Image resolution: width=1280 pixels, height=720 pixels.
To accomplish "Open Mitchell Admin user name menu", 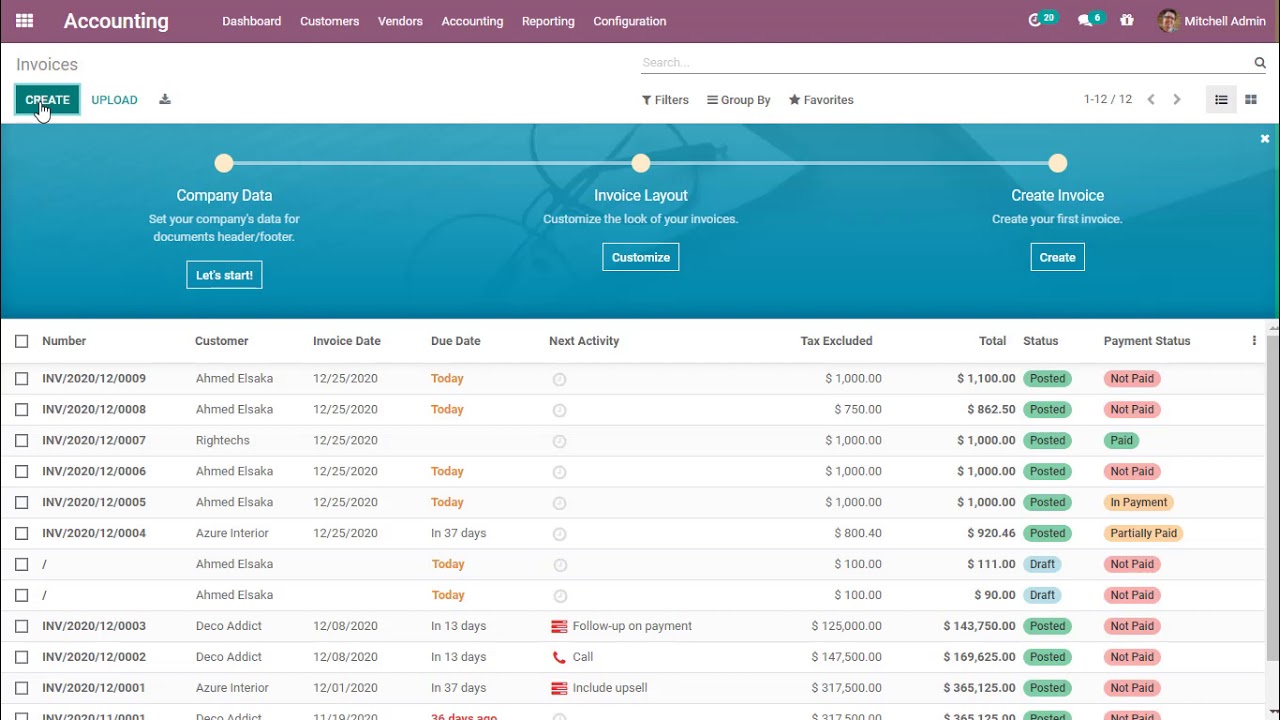I will [x=1225, y=21].
